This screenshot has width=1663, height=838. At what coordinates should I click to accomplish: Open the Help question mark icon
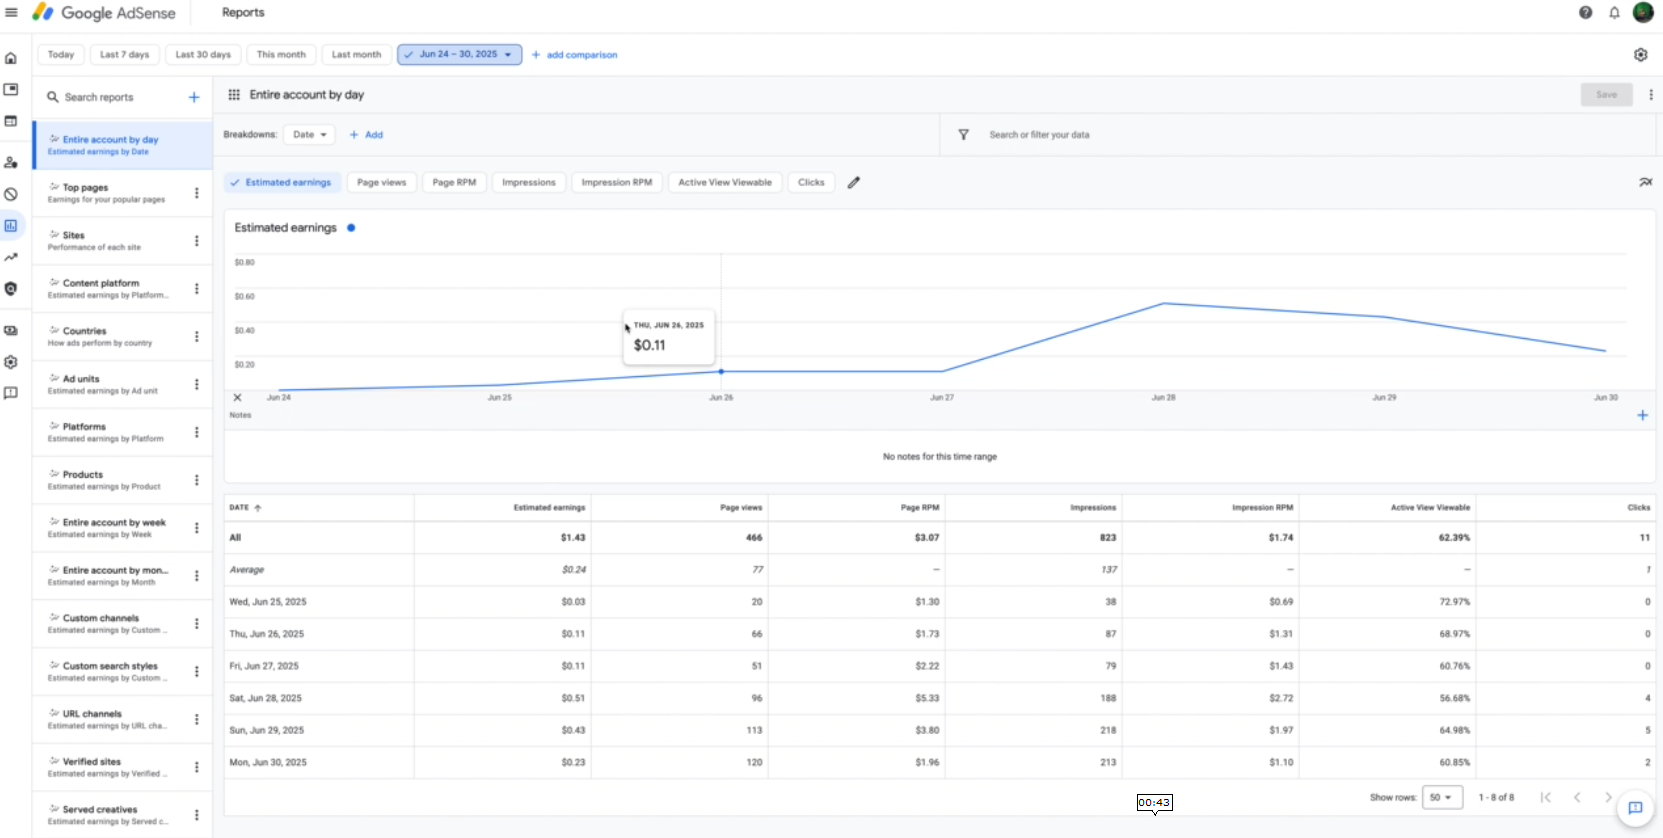coord(1586,13)
